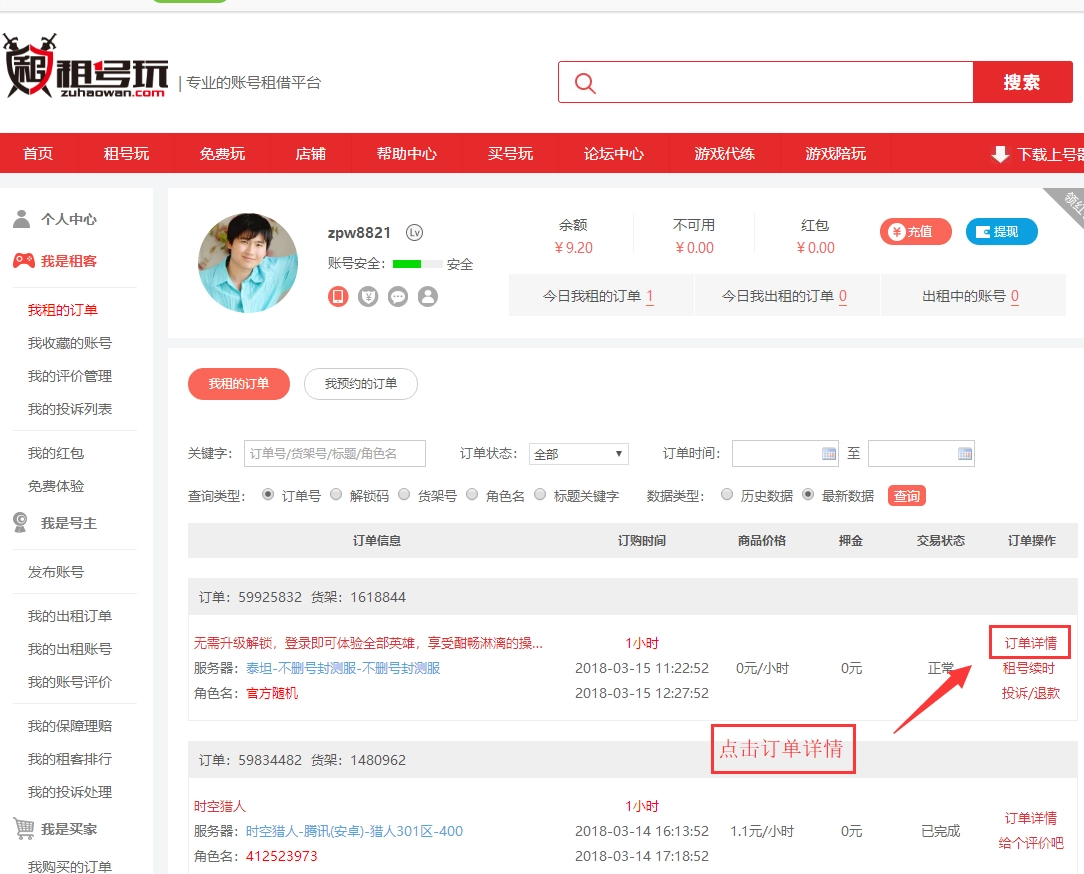Click the yen badge icon under username
The image size is (1084, 874).
[x=368, y=296]
